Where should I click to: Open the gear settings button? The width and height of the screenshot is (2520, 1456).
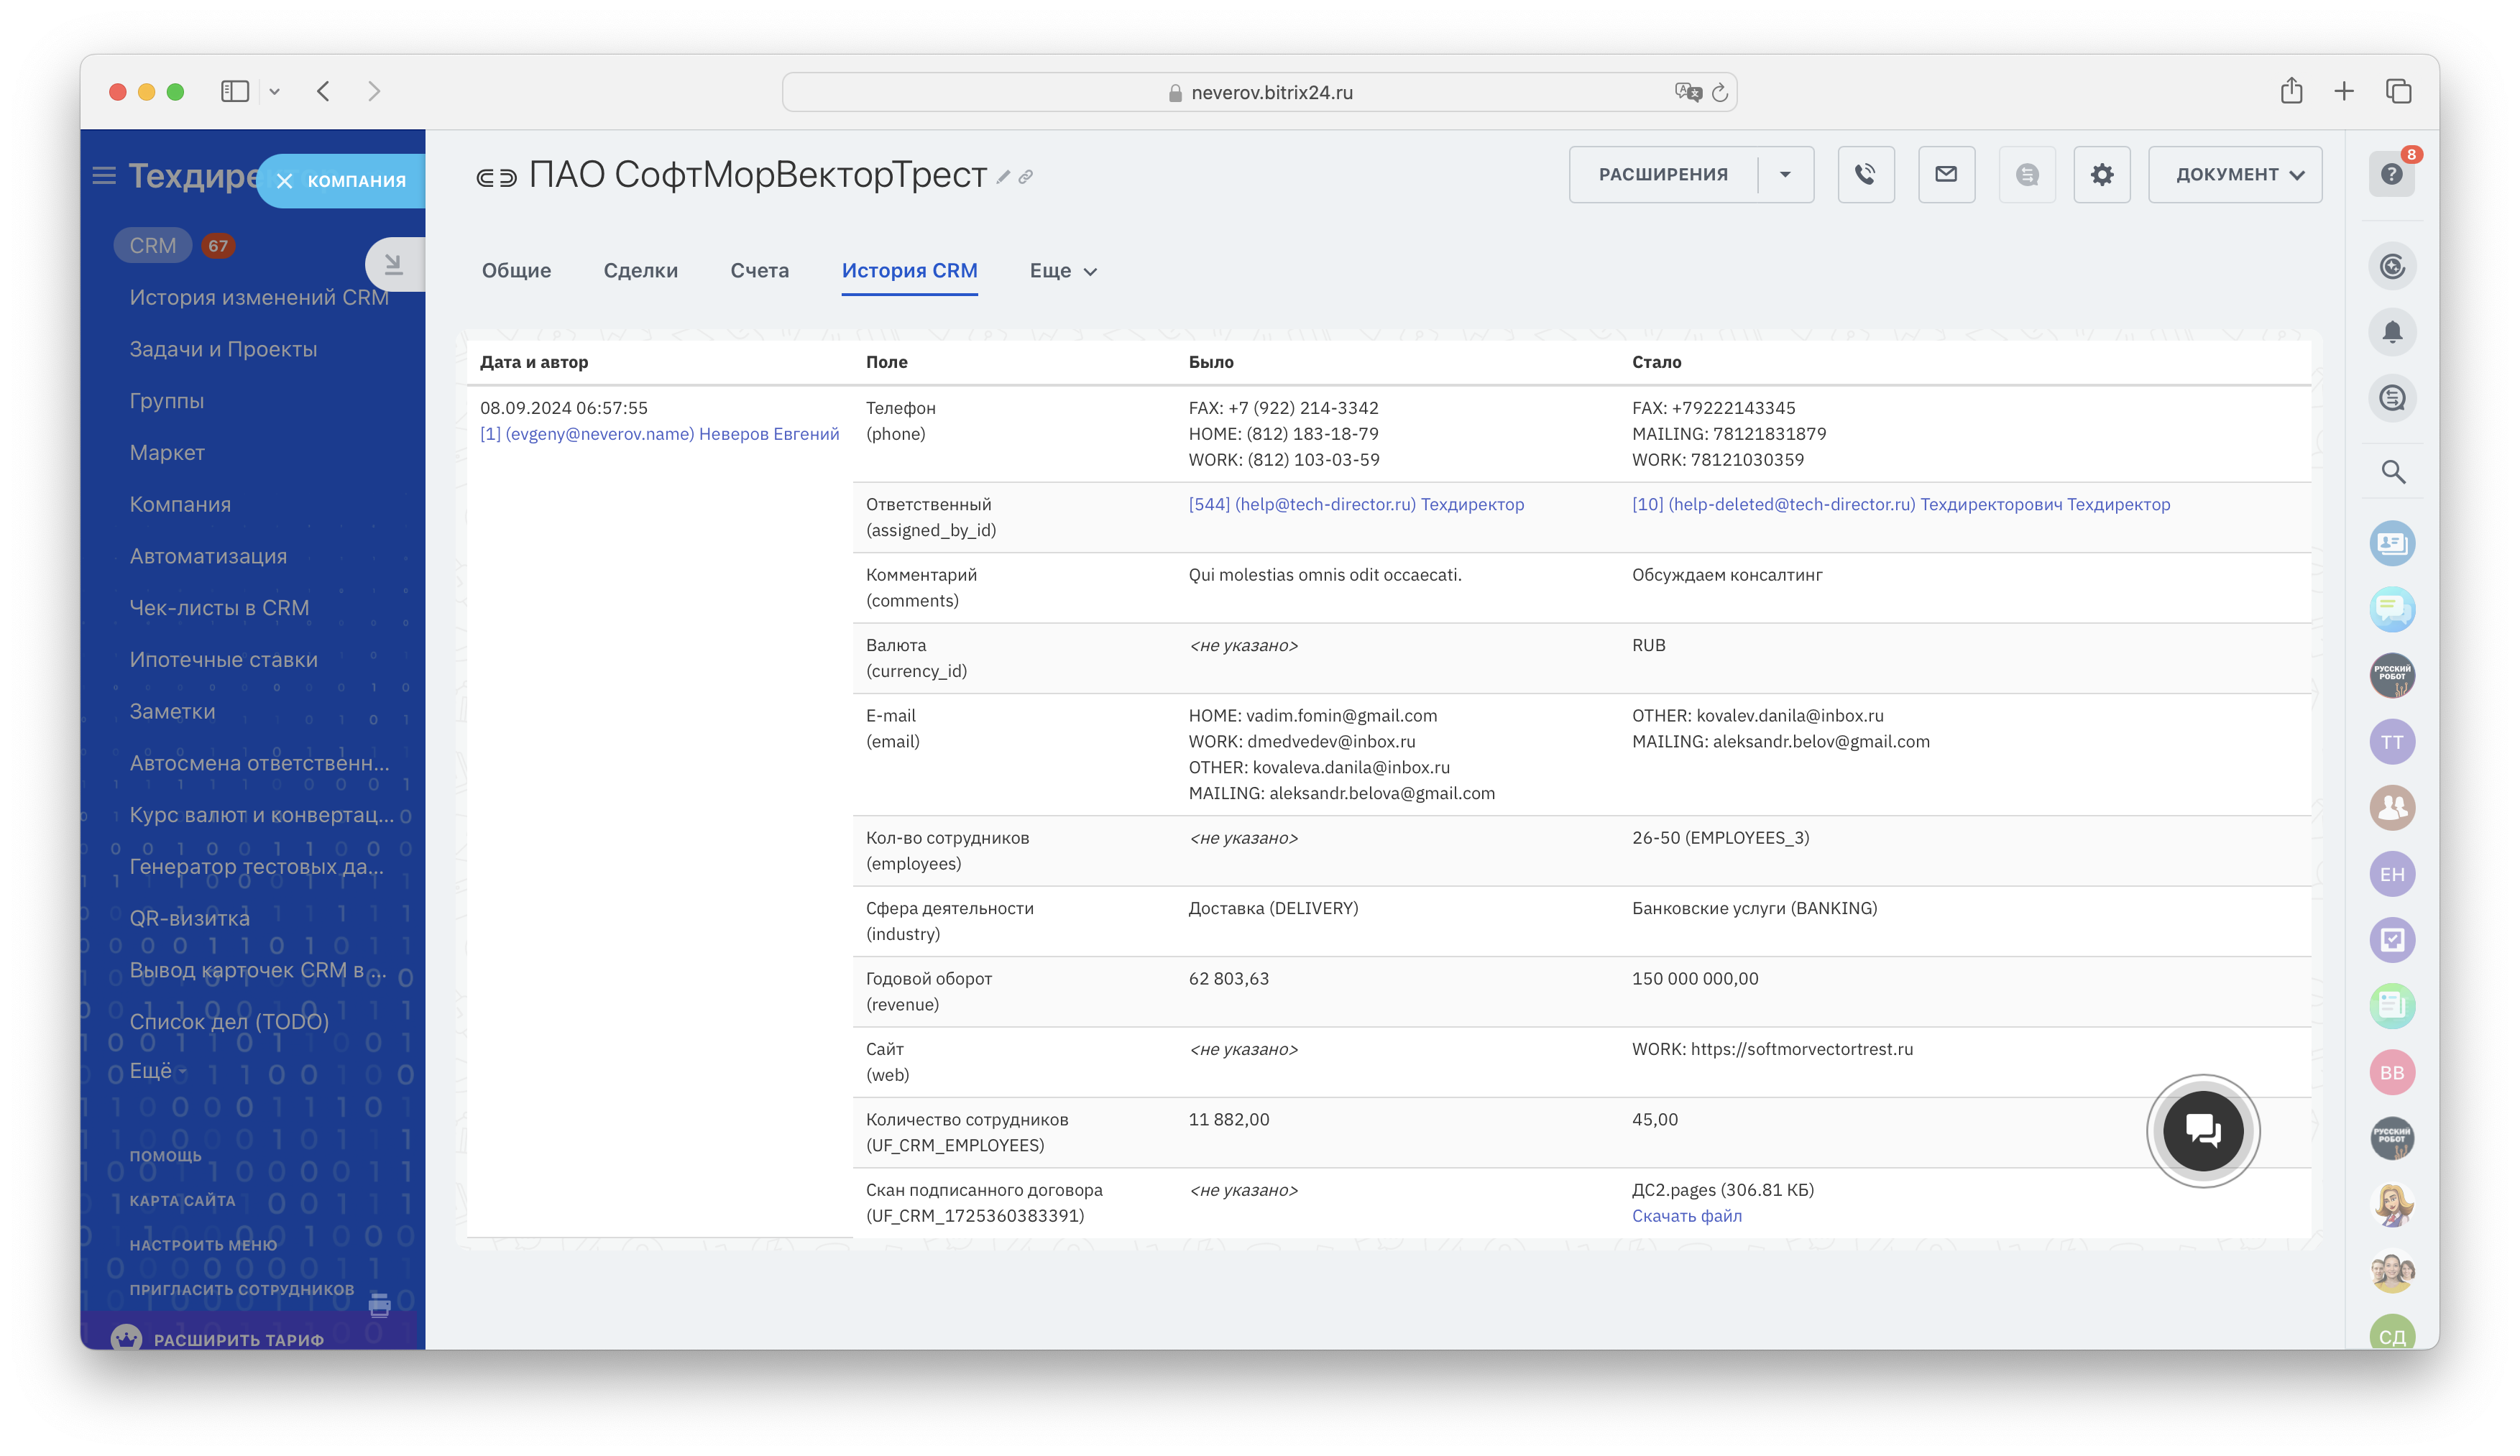tap(2102, 175)
